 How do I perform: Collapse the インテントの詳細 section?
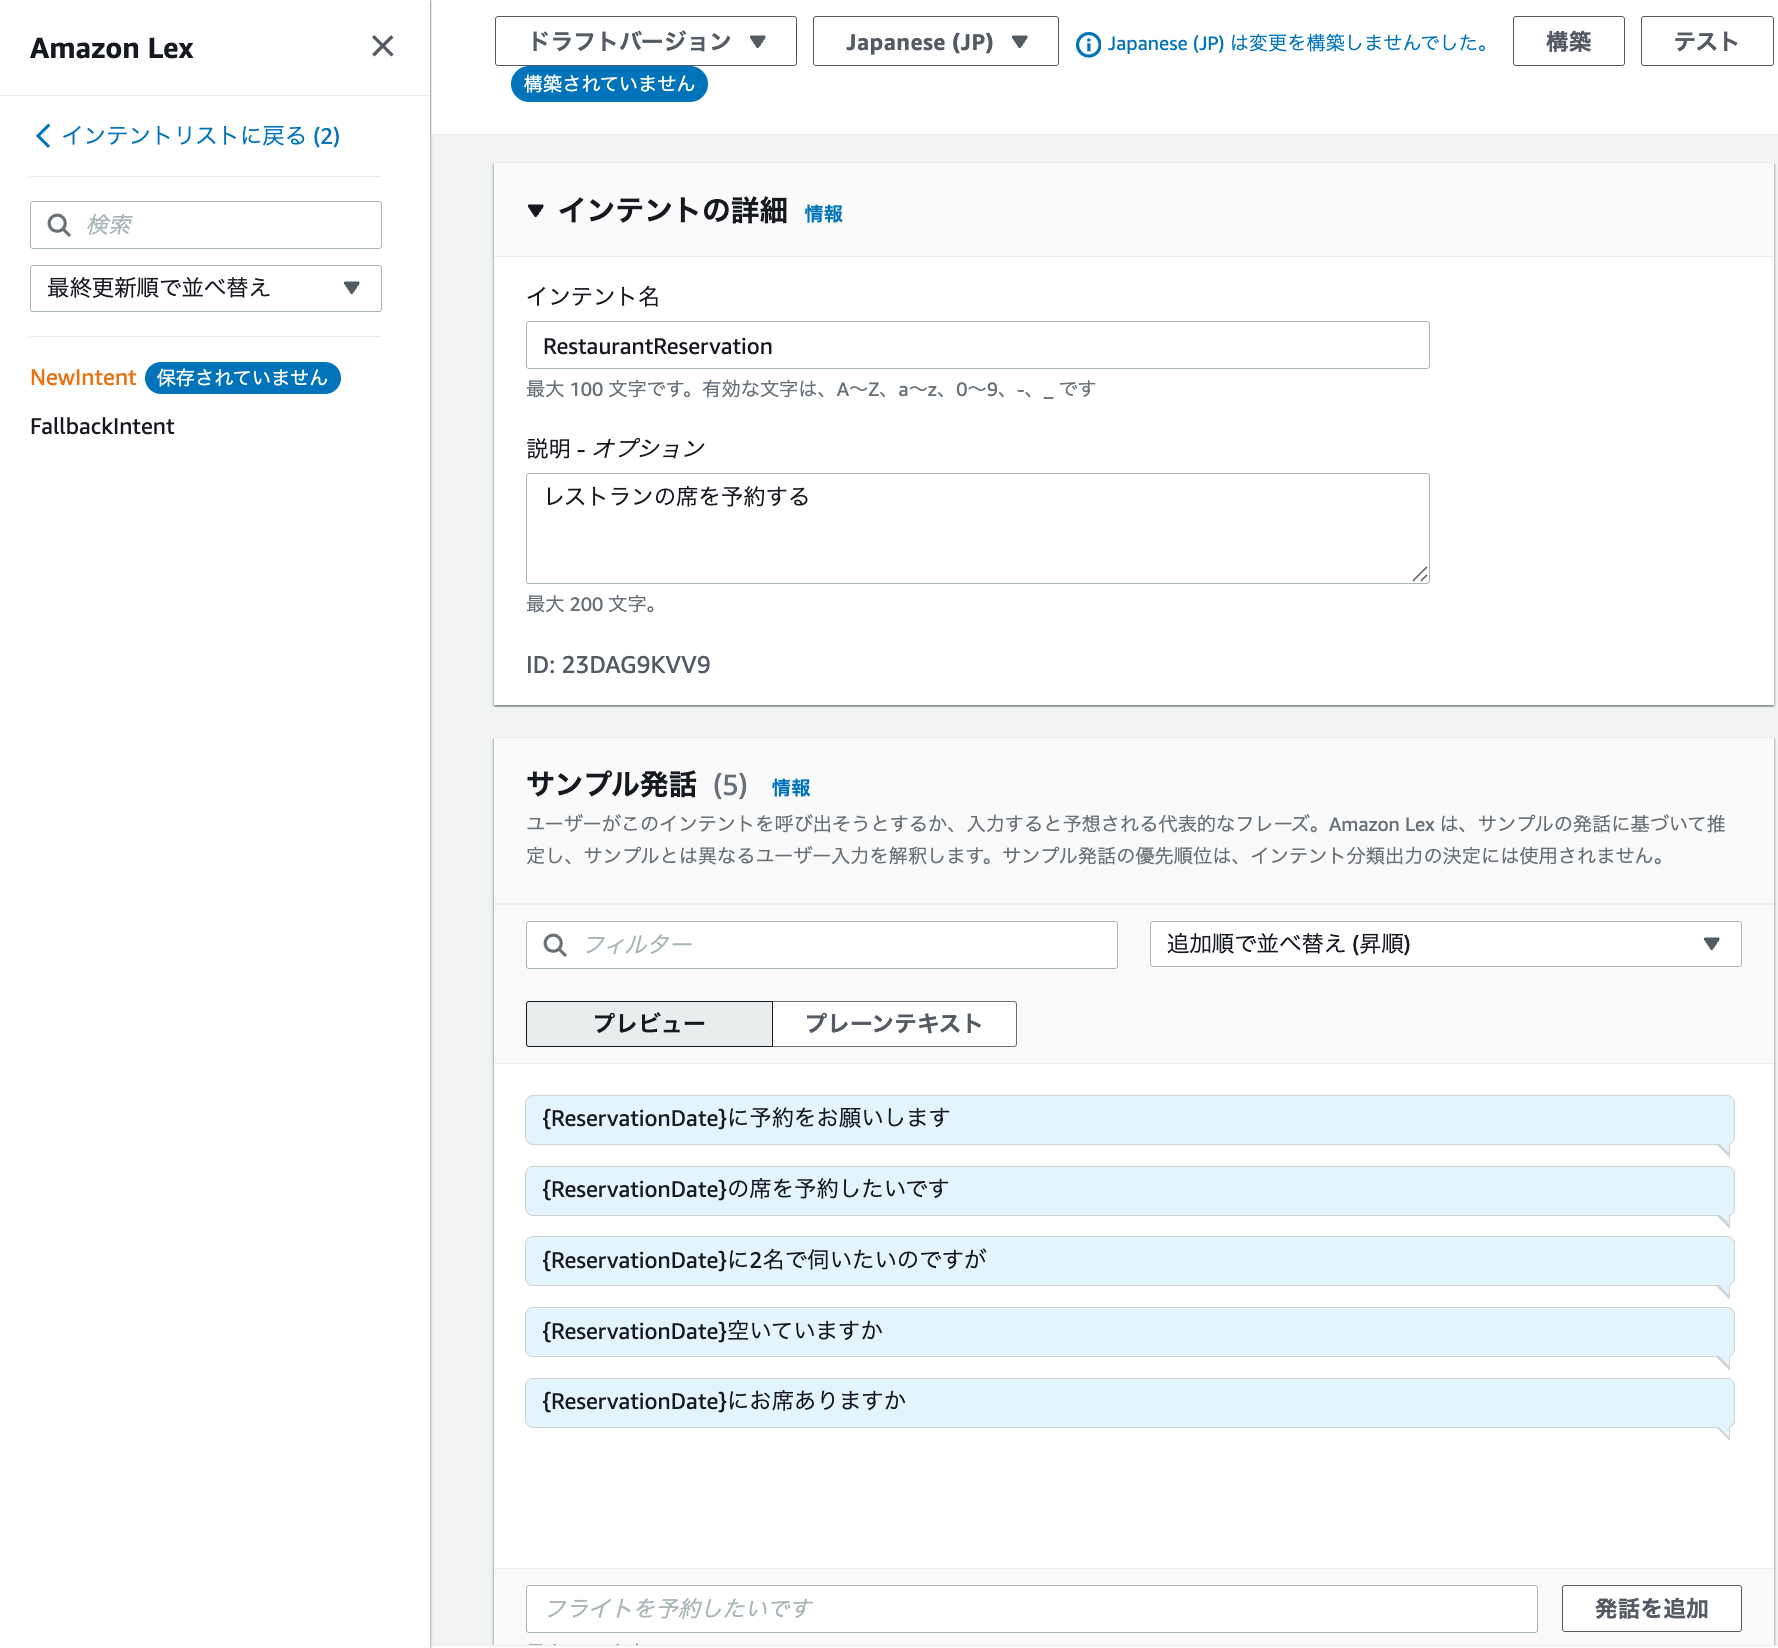(536, 210)
